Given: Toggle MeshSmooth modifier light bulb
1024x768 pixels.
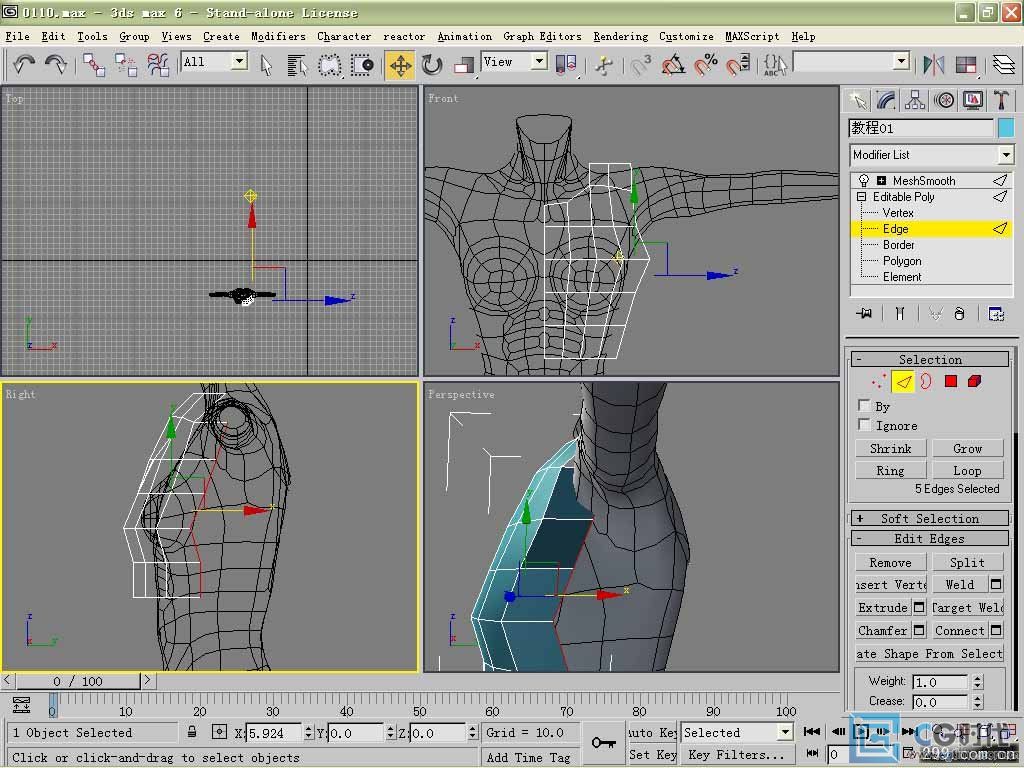Looking at the screenshot, I should [863, 180].
